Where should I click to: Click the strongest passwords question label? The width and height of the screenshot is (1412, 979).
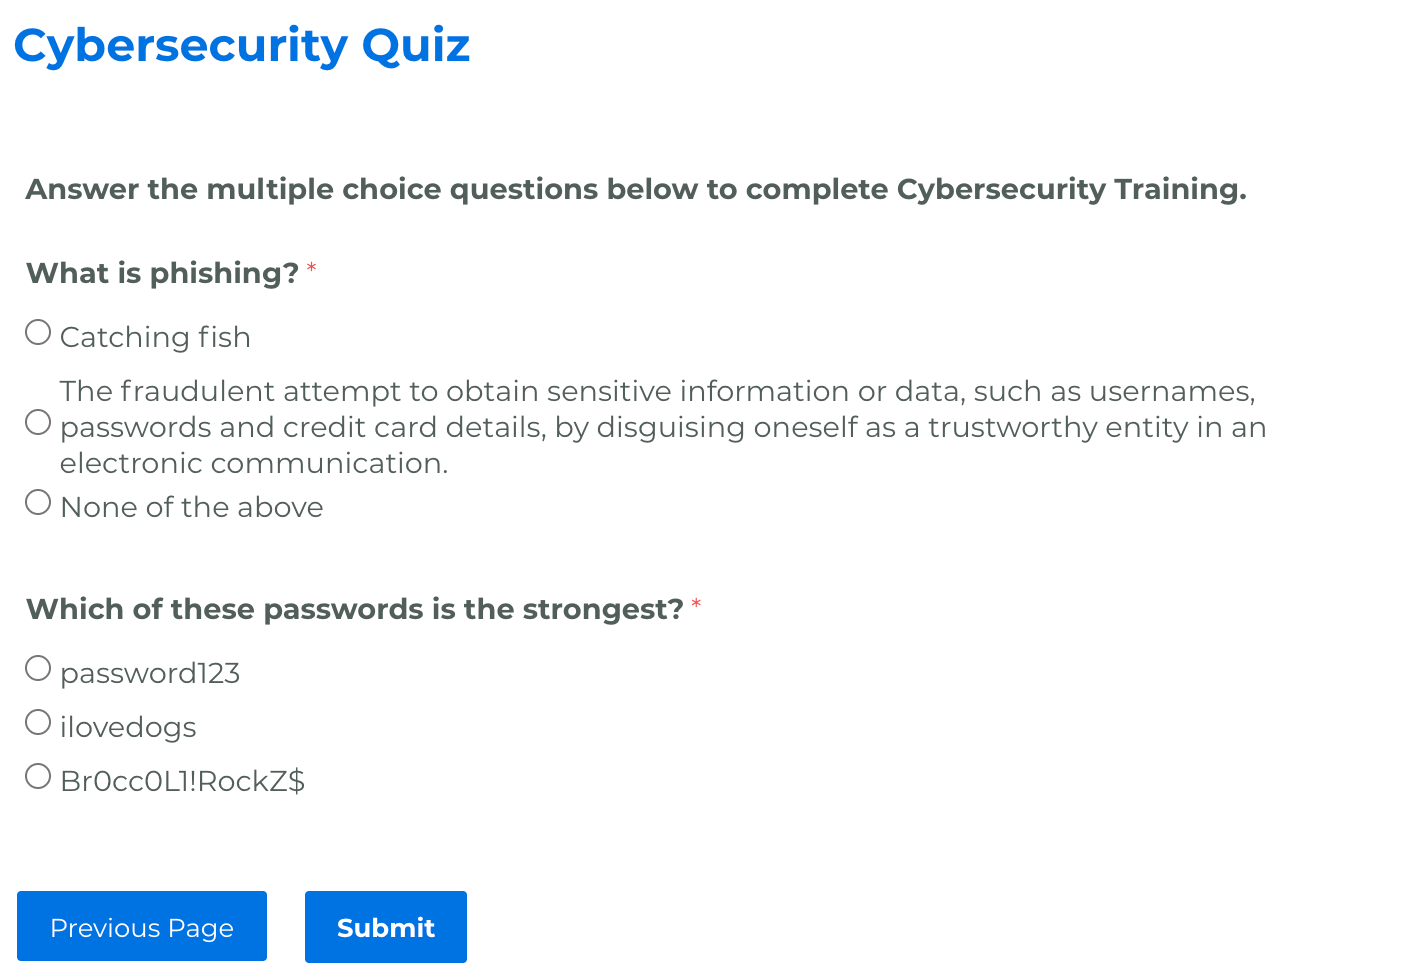[355, 609]
